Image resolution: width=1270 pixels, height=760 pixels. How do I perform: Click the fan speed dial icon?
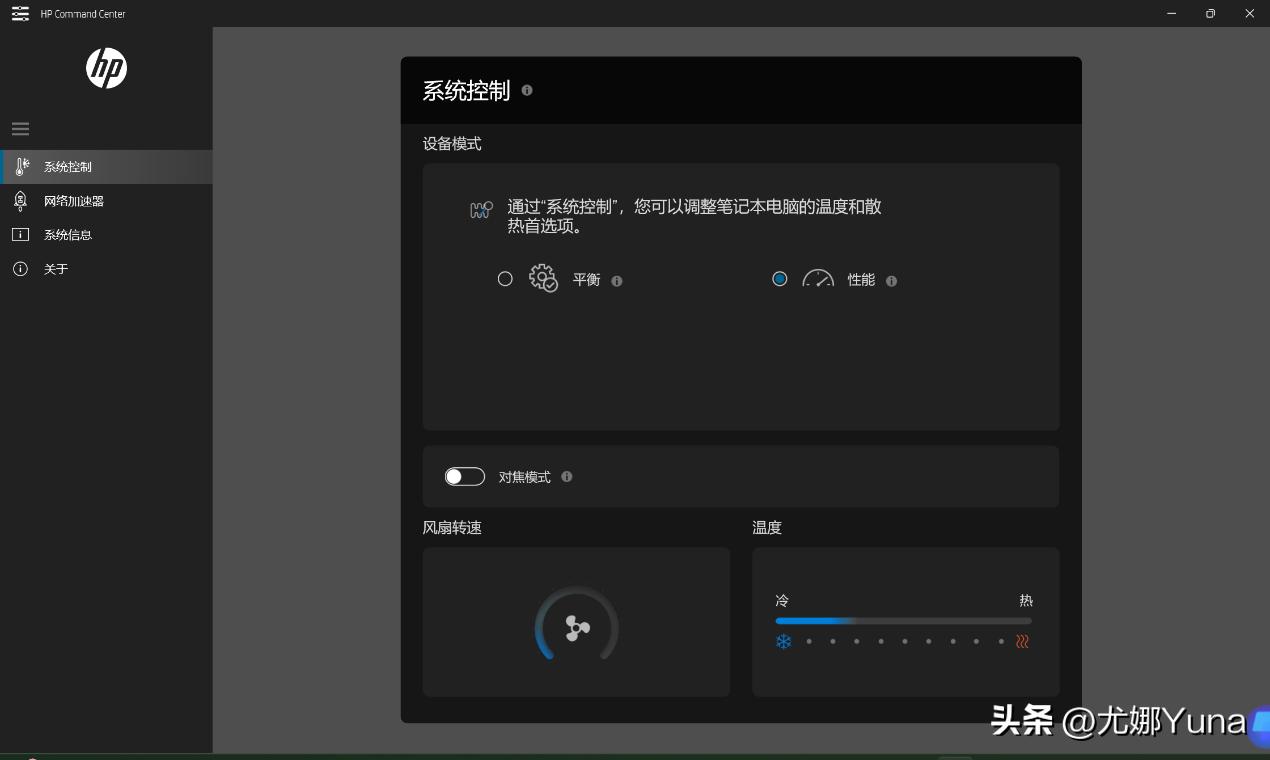coord(576,627)
